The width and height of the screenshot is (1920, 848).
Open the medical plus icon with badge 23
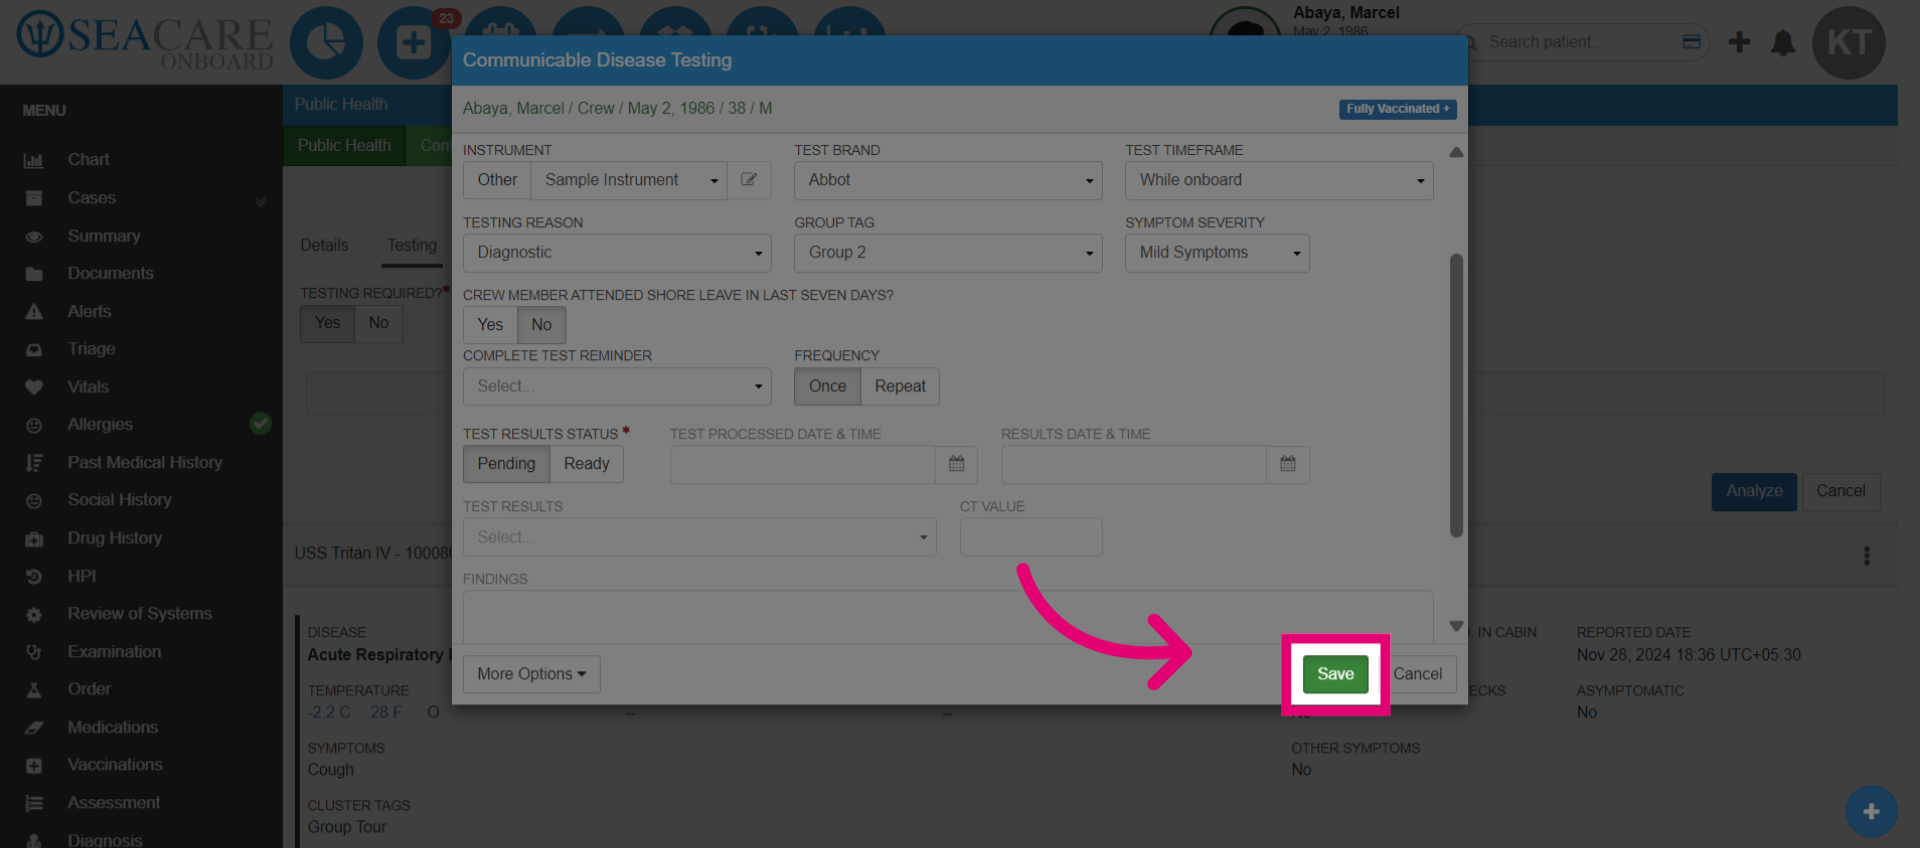click(413, 43)
